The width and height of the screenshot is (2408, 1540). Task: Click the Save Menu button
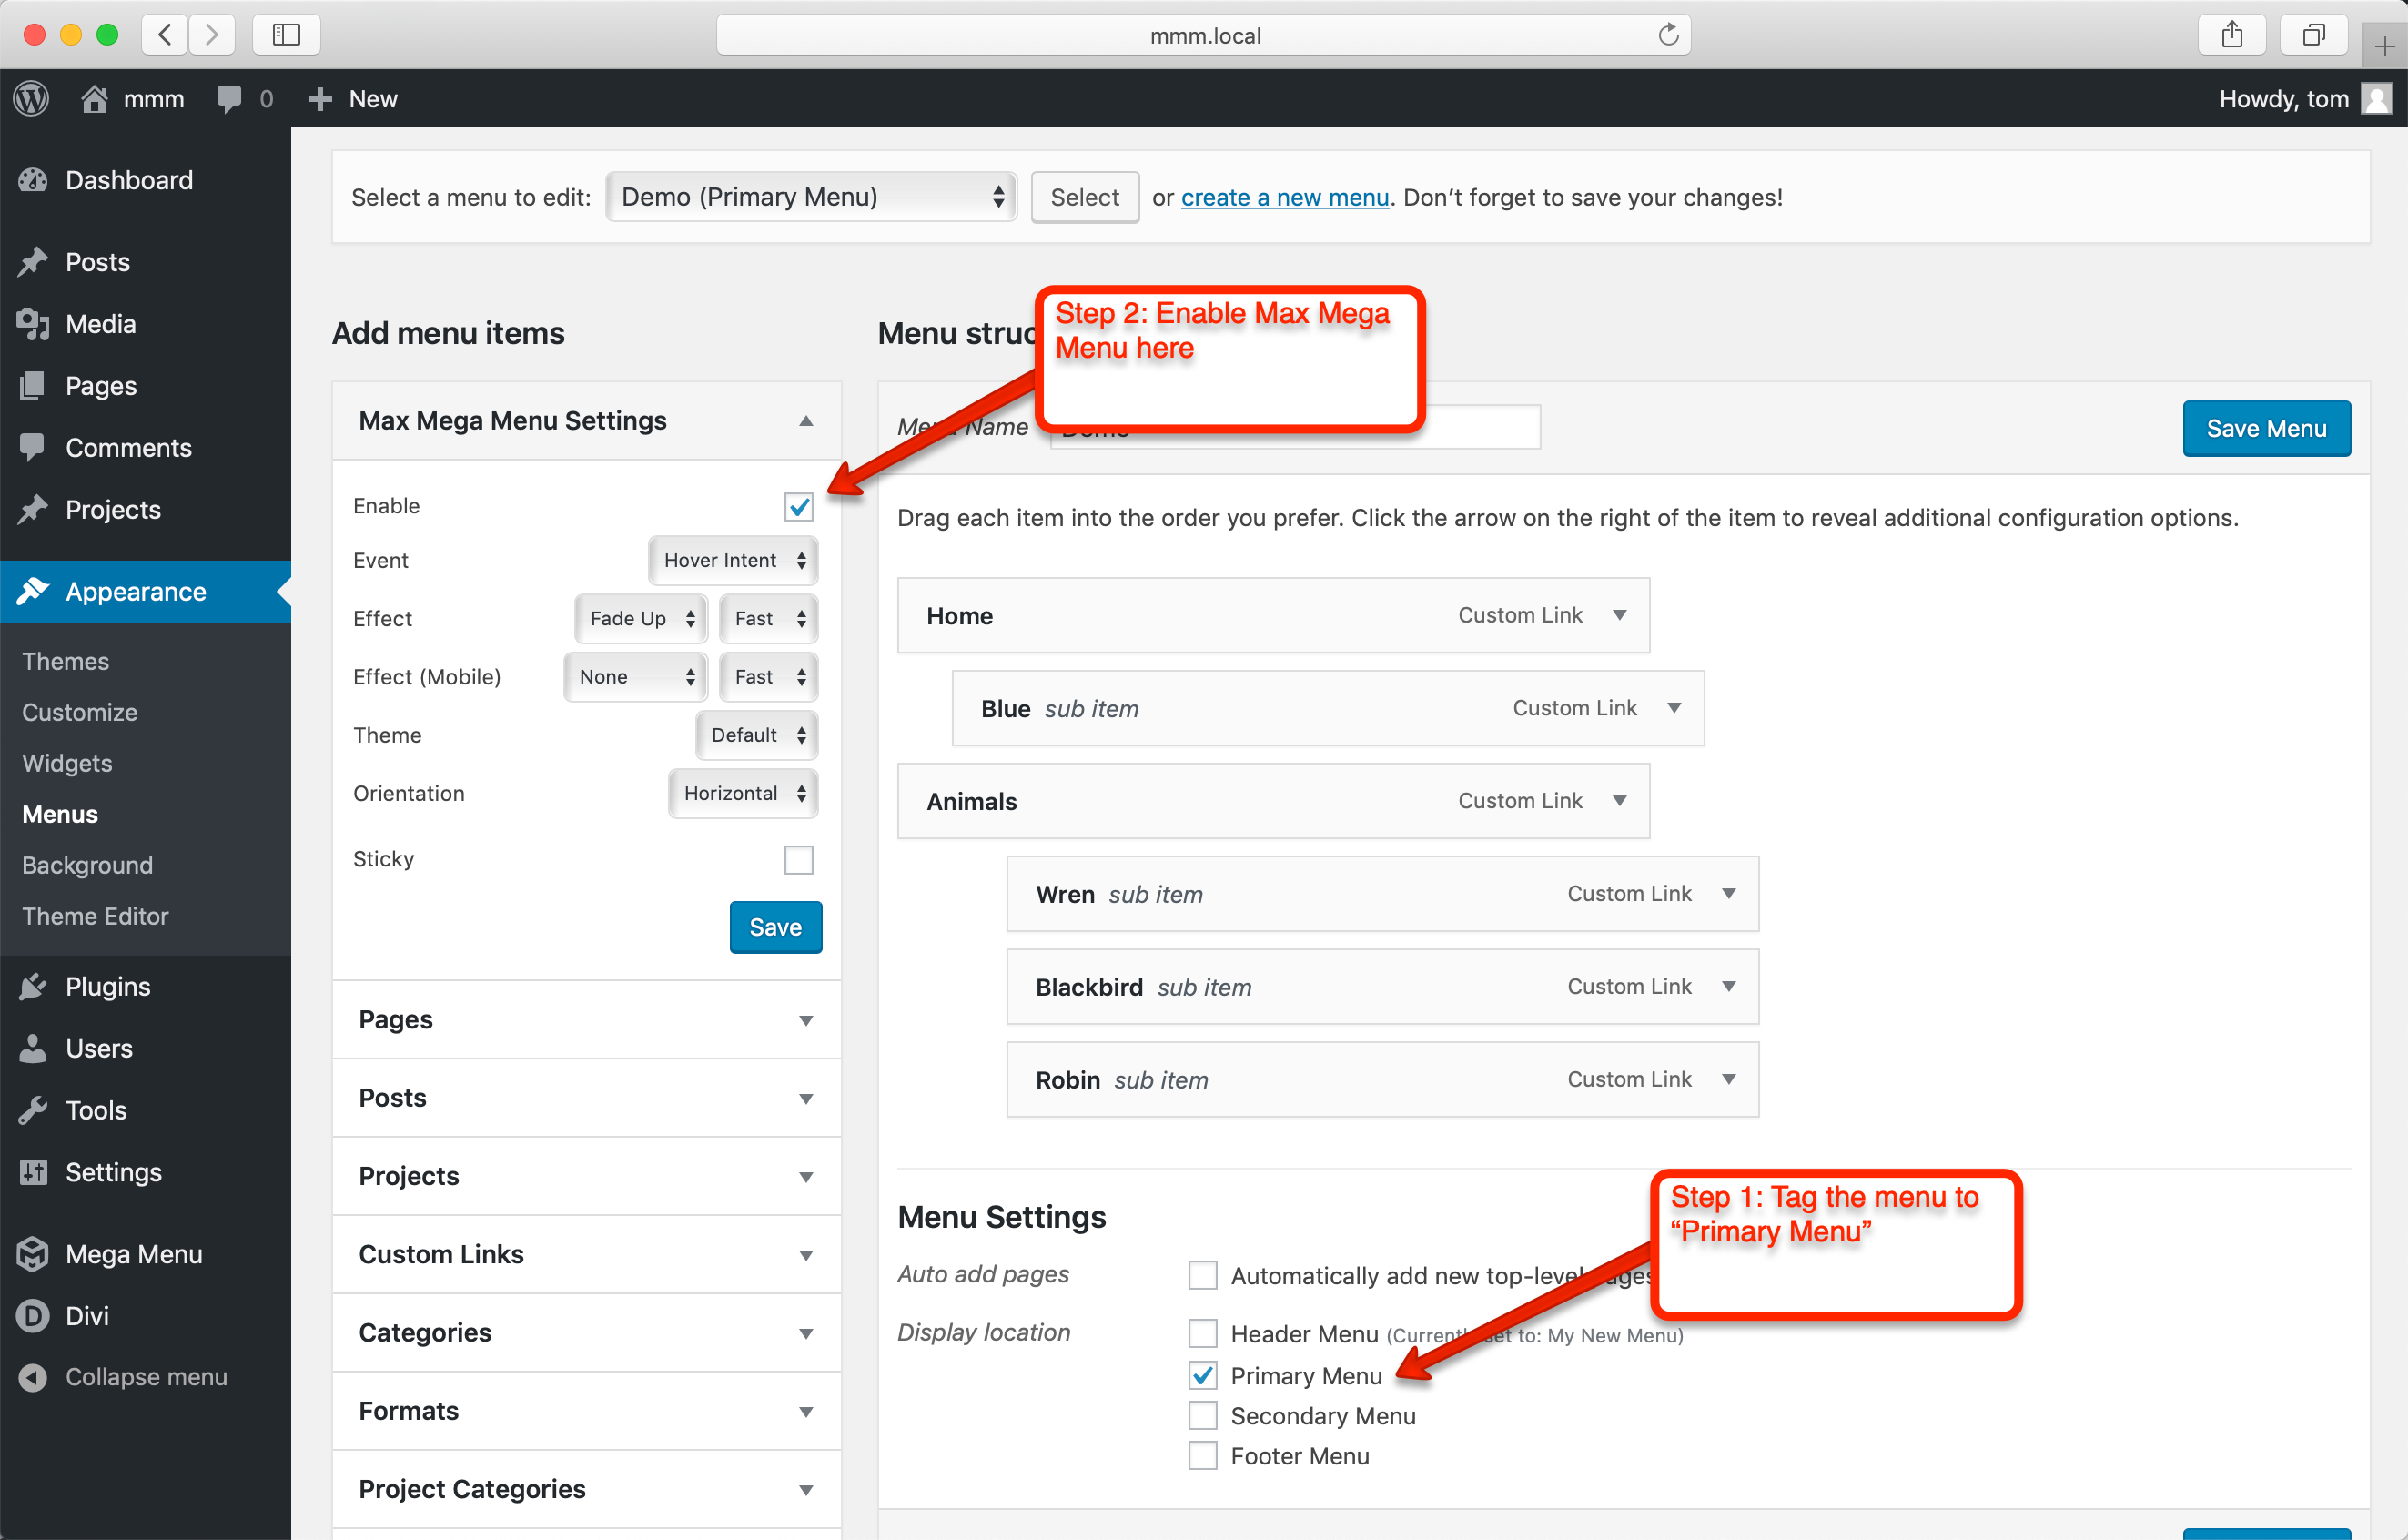[2265, 429]
